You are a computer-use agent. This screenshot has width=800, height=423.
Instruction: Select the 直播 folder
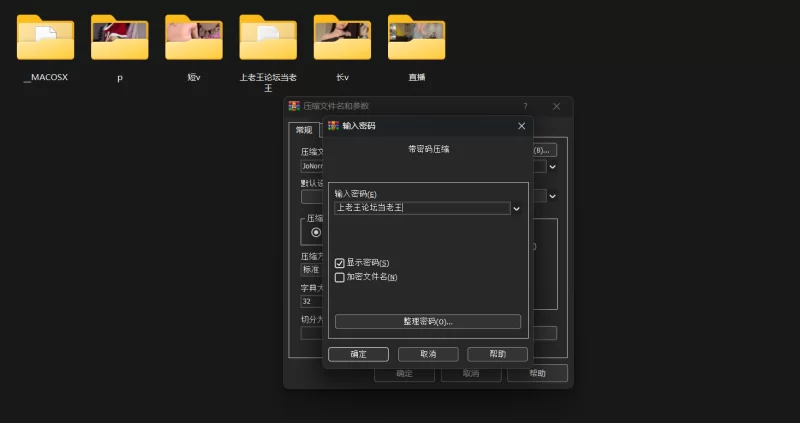tap(416, 39)
